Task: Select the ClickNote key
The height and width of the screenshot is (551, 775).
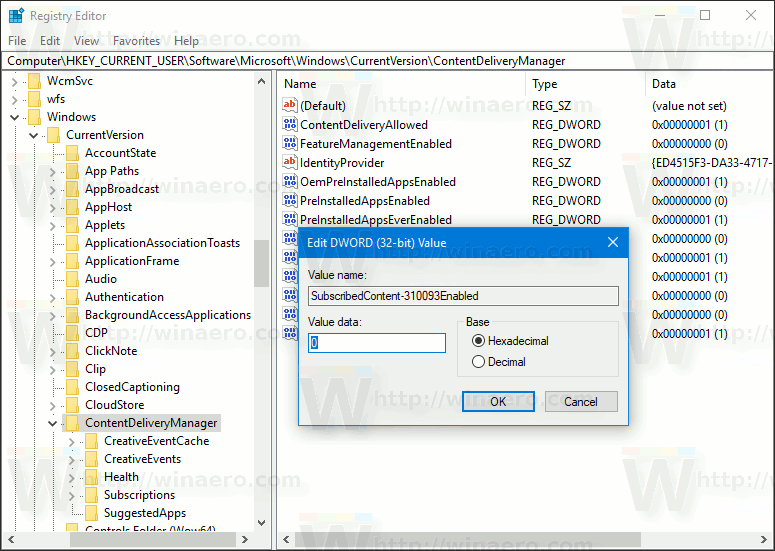Action: [x=111, y=351]
